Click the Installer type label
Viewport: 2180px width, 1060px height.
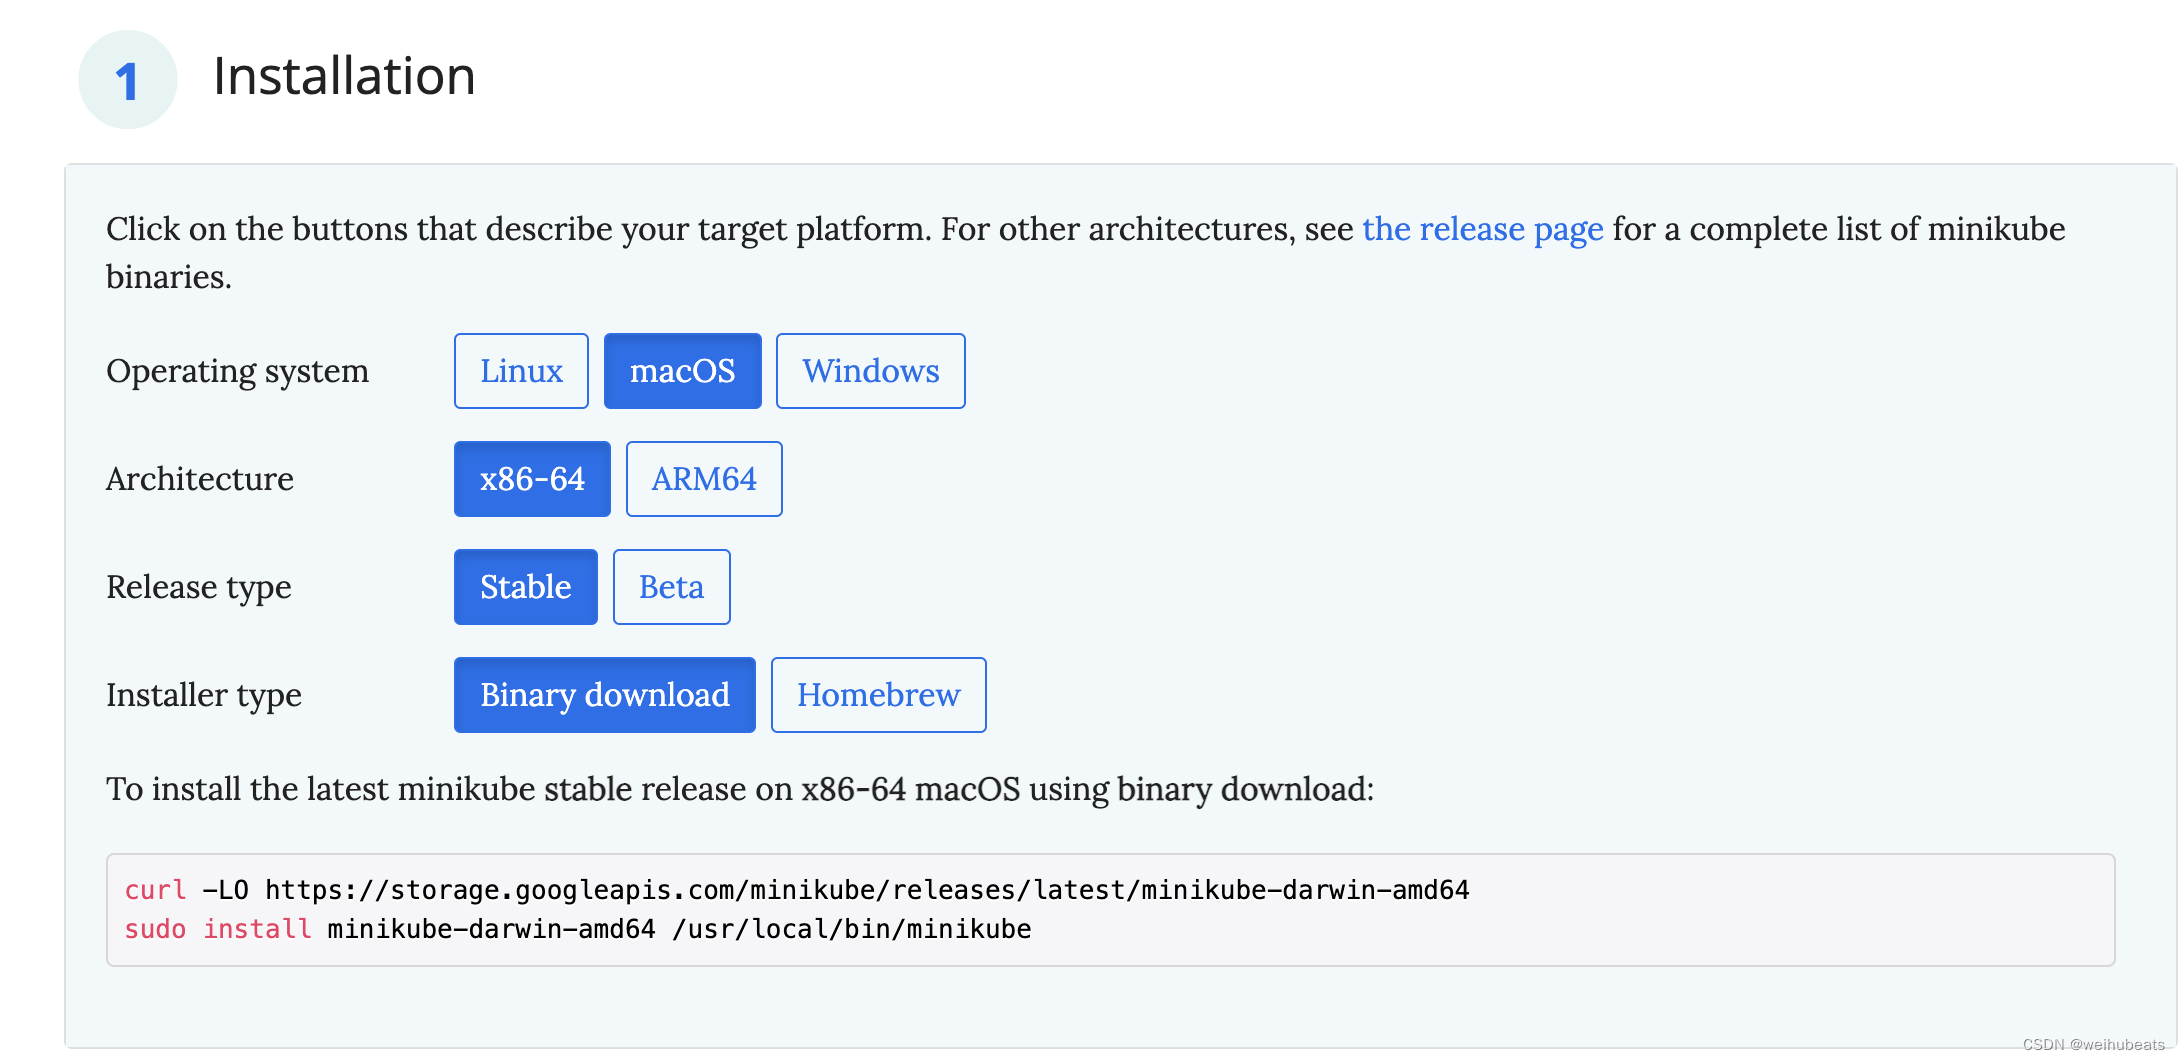click(x=204, y=695)
